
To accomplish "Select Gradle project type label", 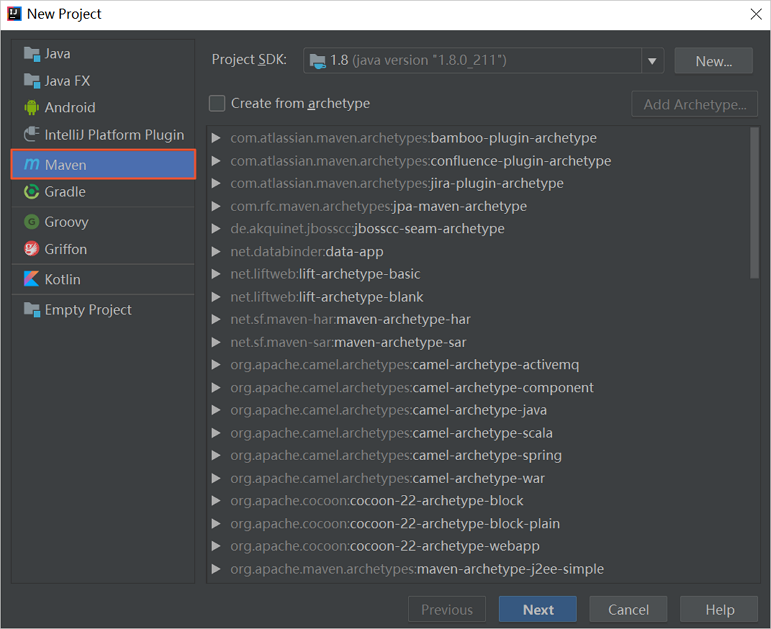I will click(x=65, y=191).
